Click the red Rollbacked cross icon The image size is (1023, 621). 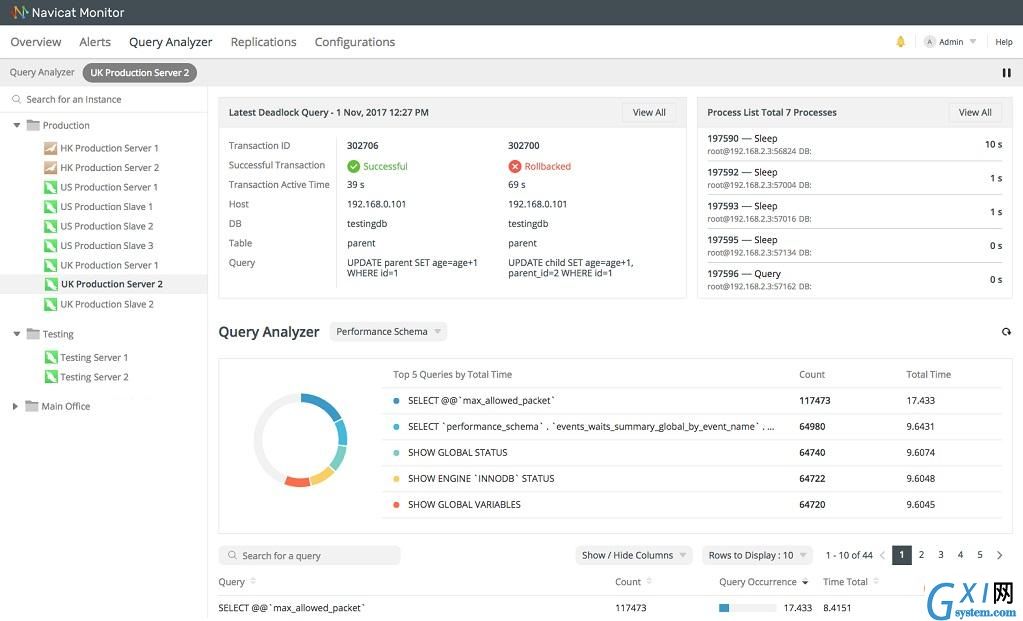pyautogui.click(x=515, y=166)
